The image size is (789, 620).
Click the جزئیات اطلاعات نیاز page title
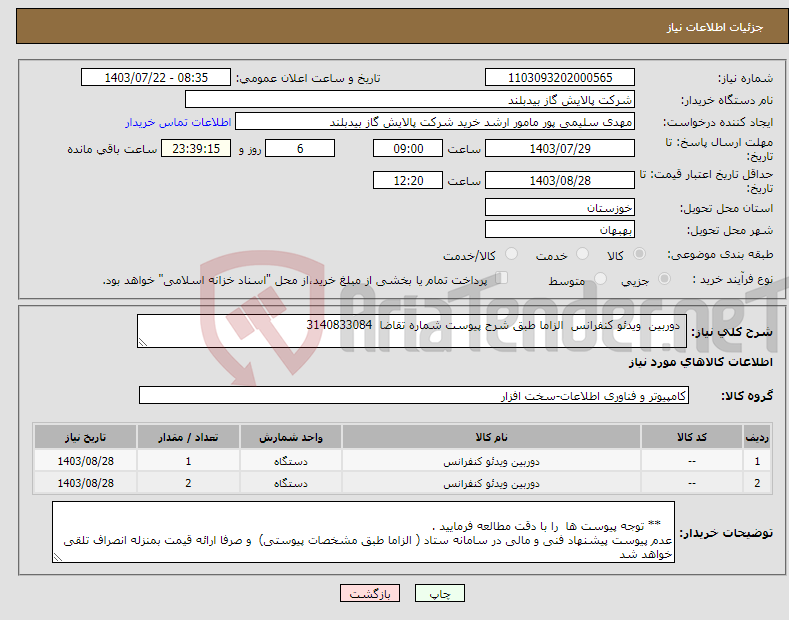[715, 27]
